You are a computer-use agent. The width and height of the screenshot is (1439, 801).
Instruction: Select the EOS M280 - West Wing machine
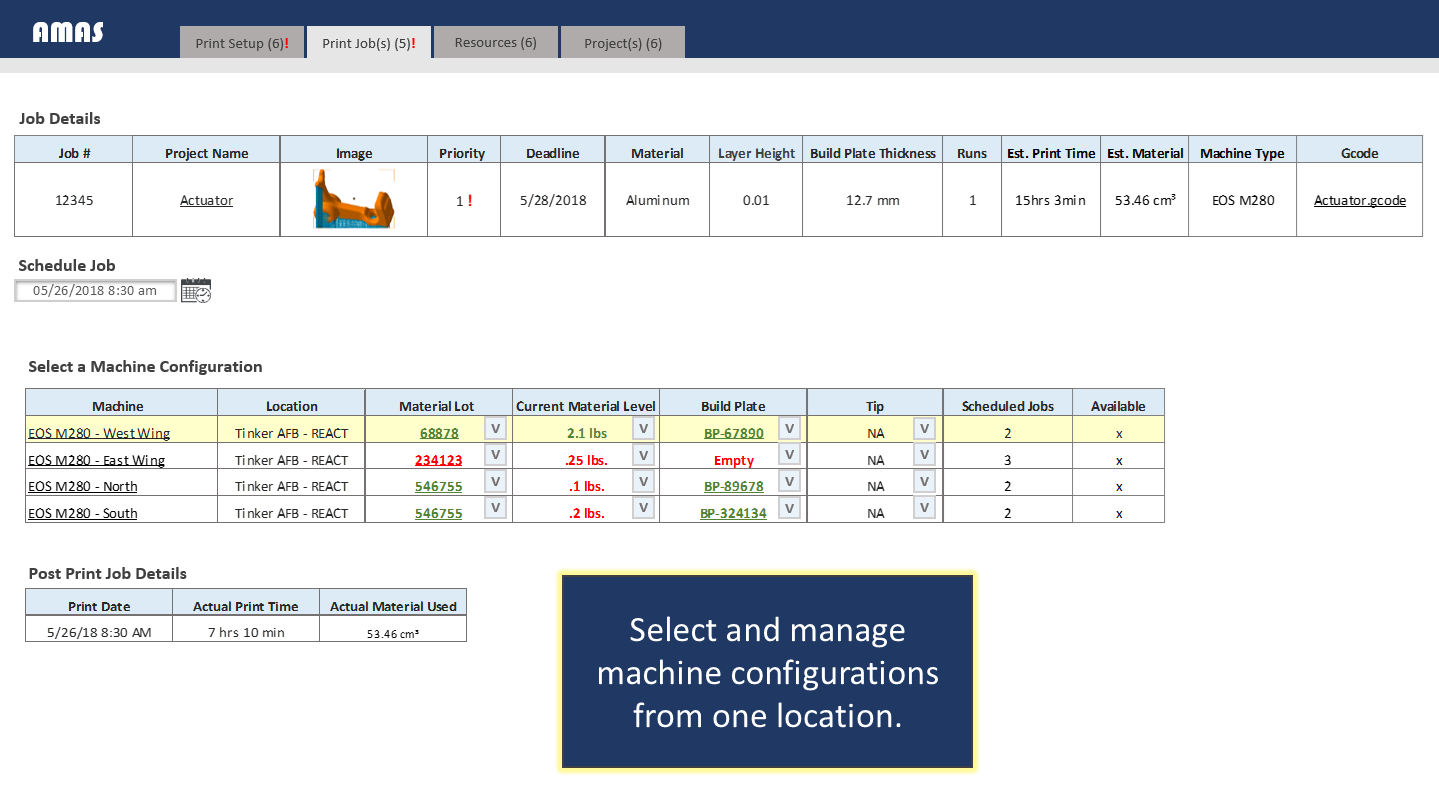pyautogui.click(x=98, y=433)
